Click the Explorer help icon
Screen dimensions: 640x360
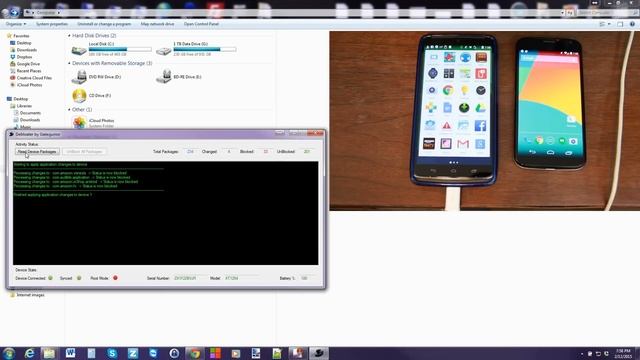point(632,24)
